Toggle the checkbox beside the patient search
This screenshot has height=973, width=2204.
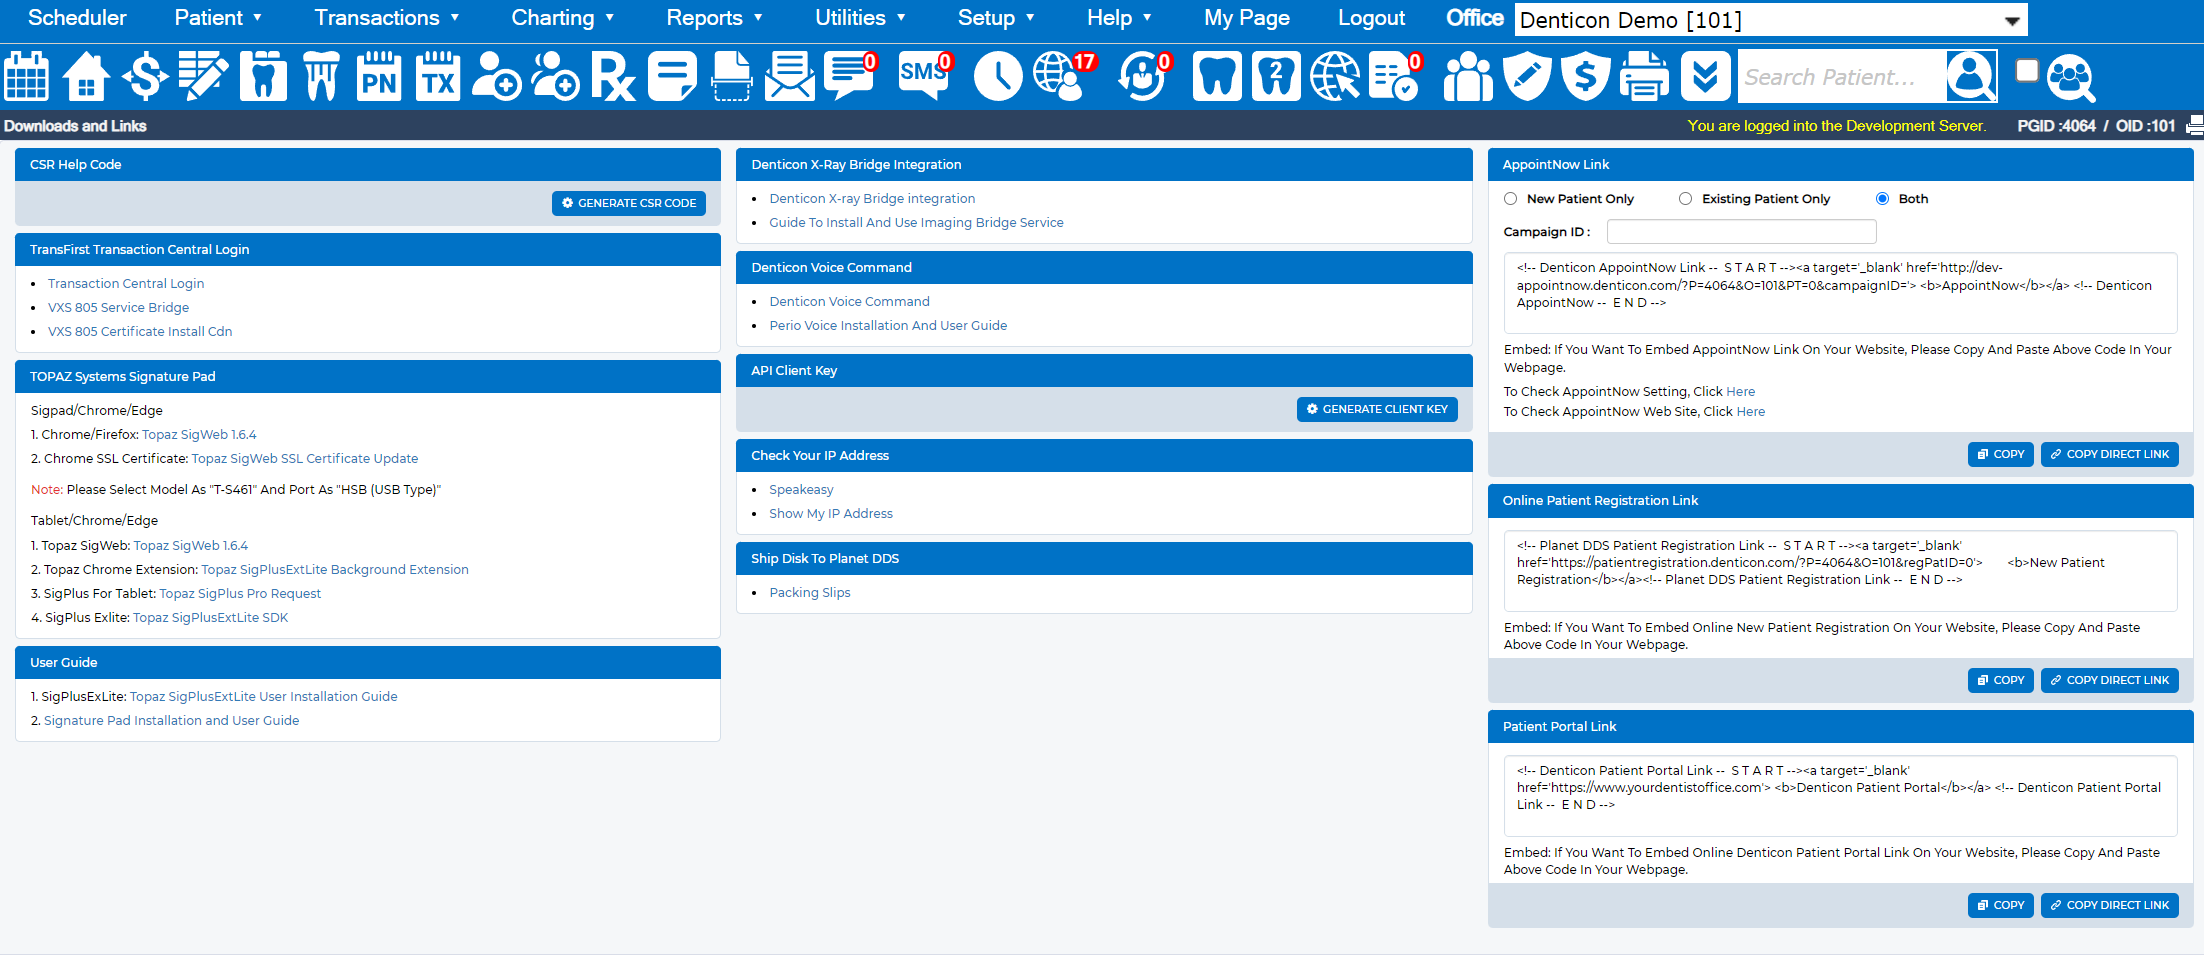[2027, 70]
